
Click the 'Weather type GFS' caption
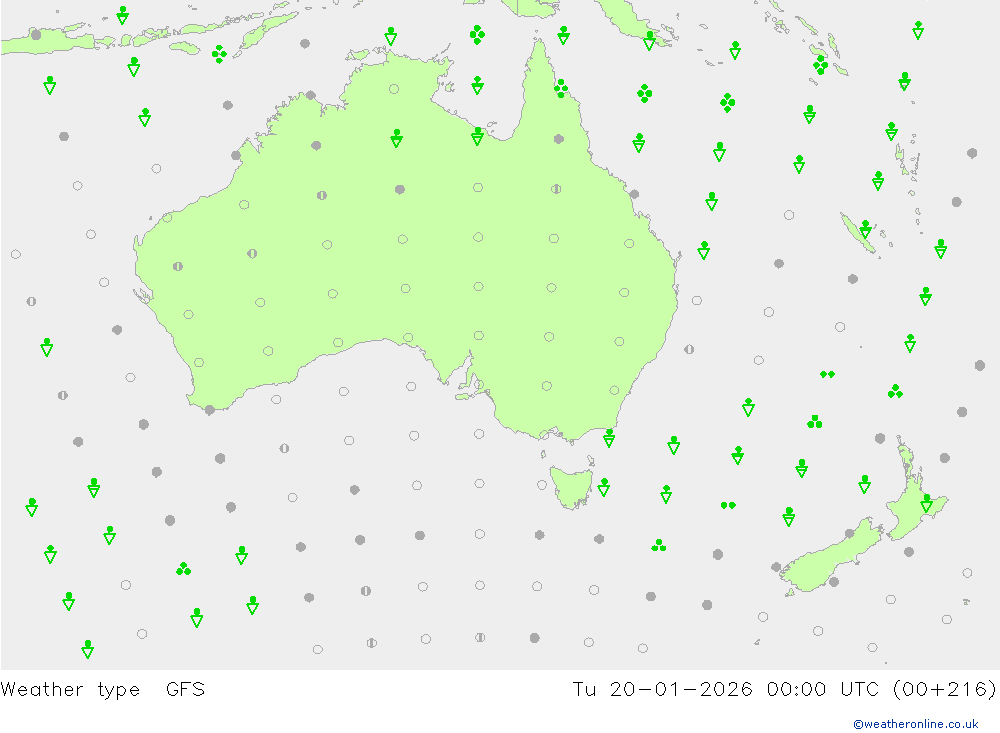point(103,689)
